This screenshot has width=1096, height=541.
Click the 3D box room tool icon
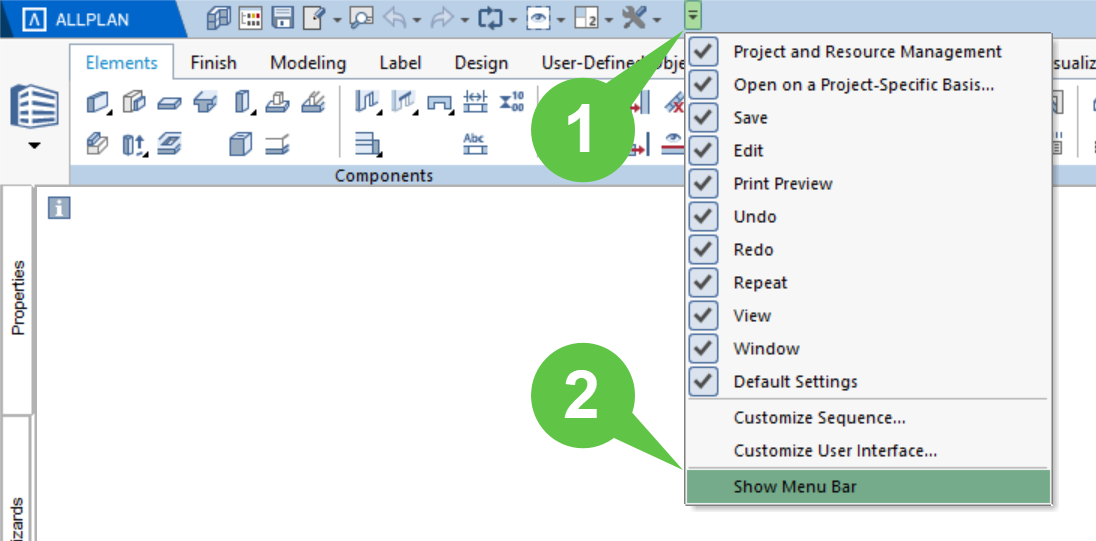point(240,144)
